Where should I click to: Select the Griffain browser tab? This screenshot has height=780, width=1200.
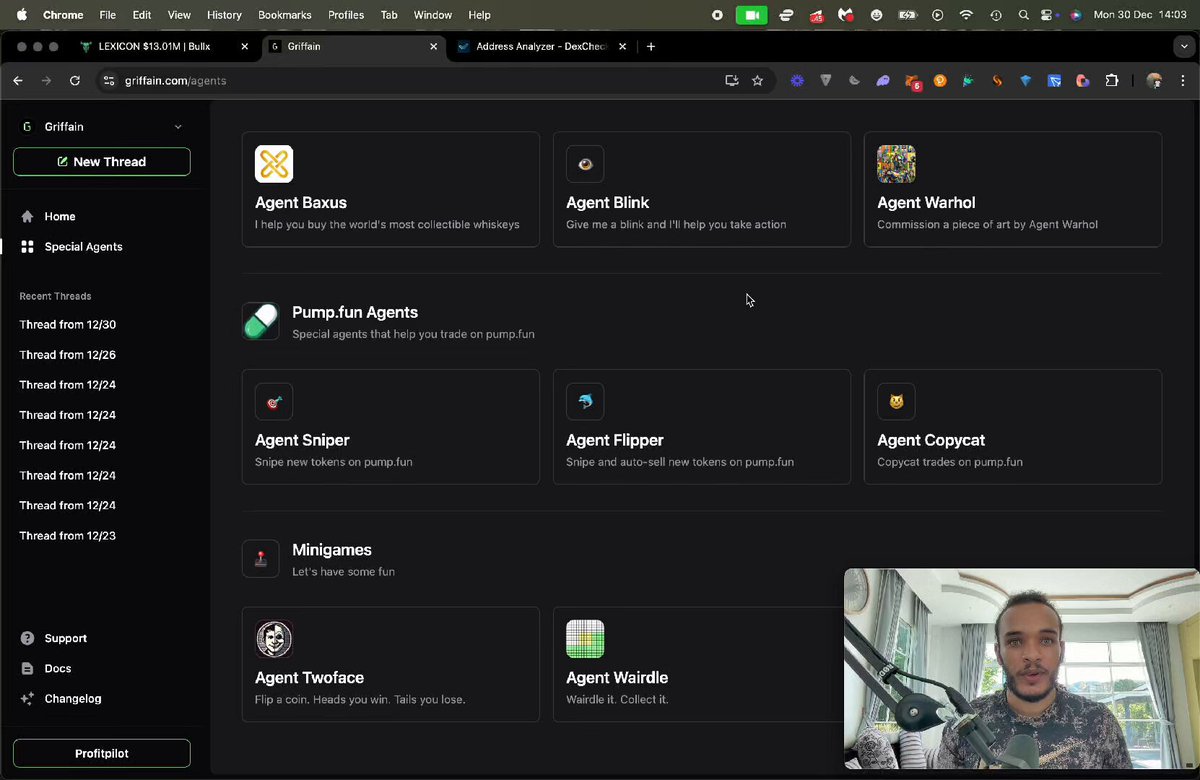pyautogui.click(x=354, y=46)
